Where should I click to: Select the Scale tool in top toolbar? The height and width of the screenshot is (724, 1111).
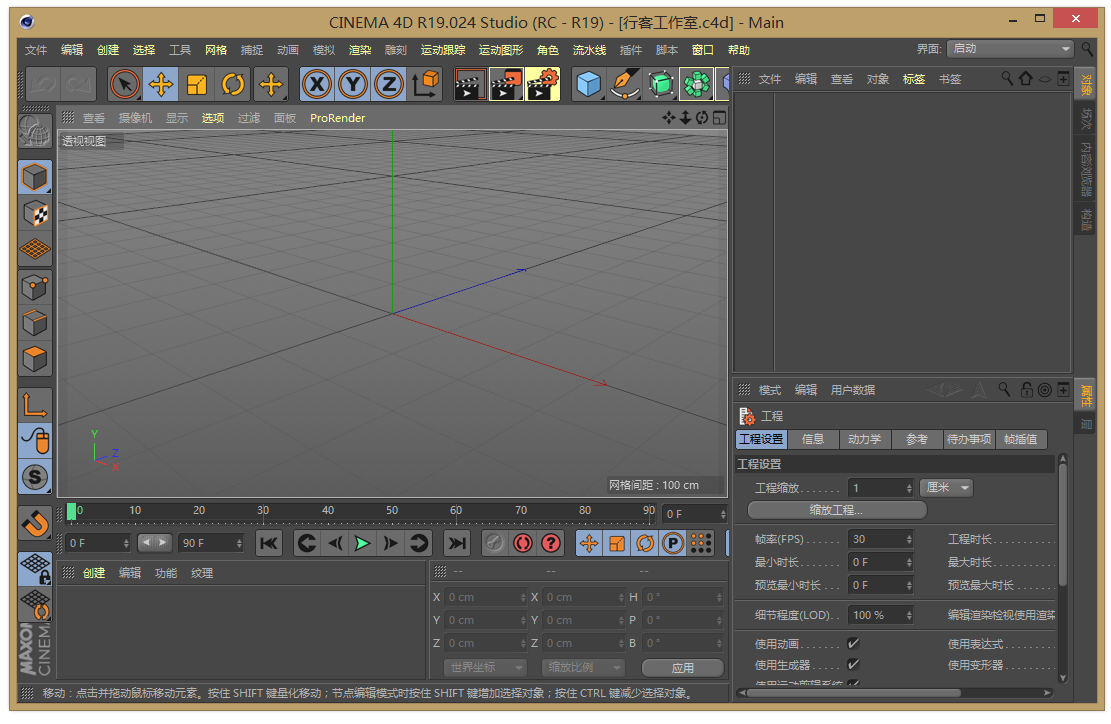197,84
